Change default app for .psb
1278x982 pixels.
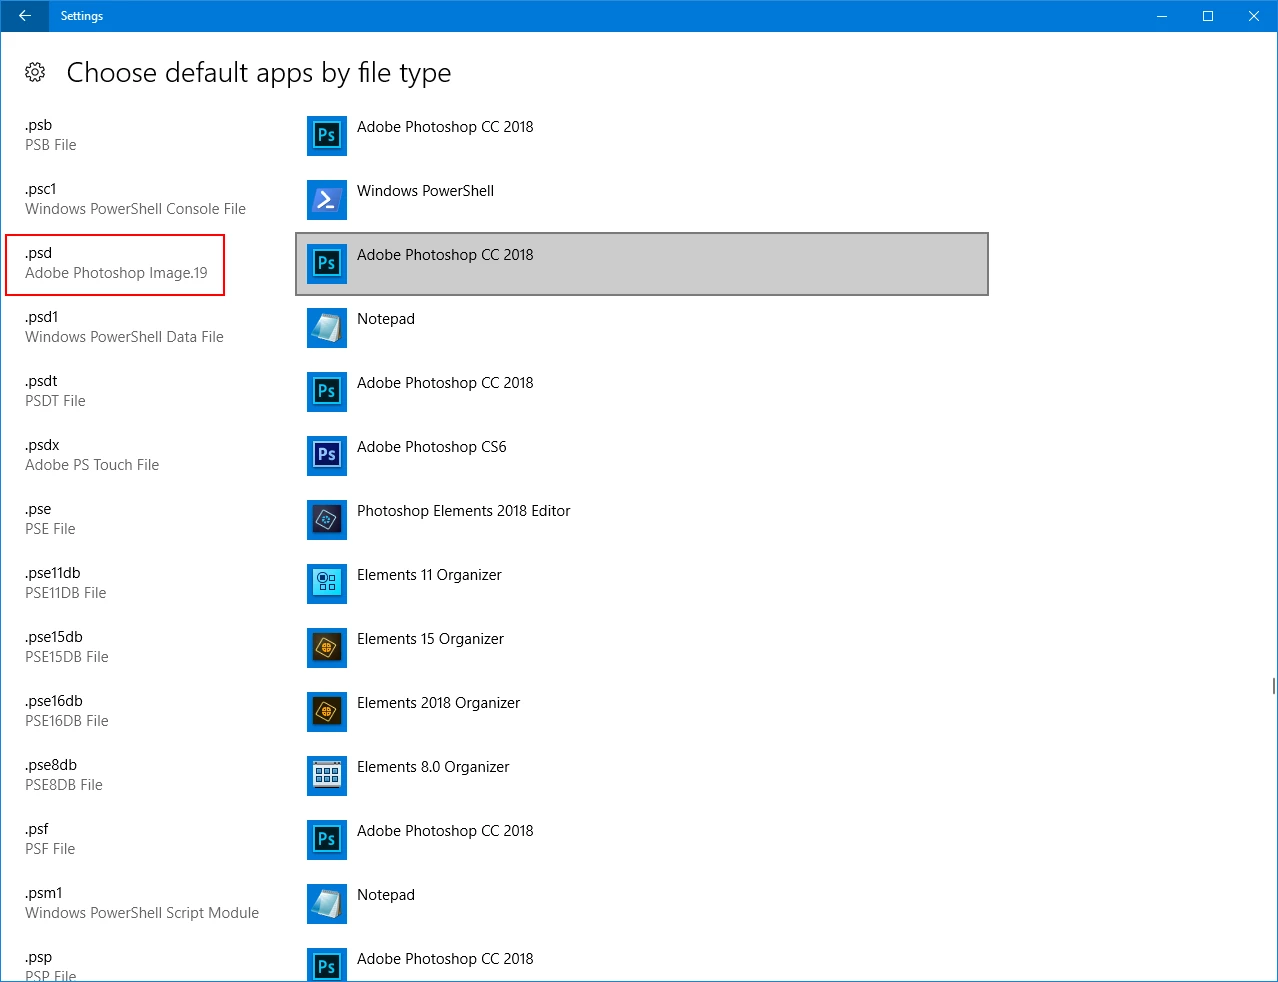coord(642,136)
